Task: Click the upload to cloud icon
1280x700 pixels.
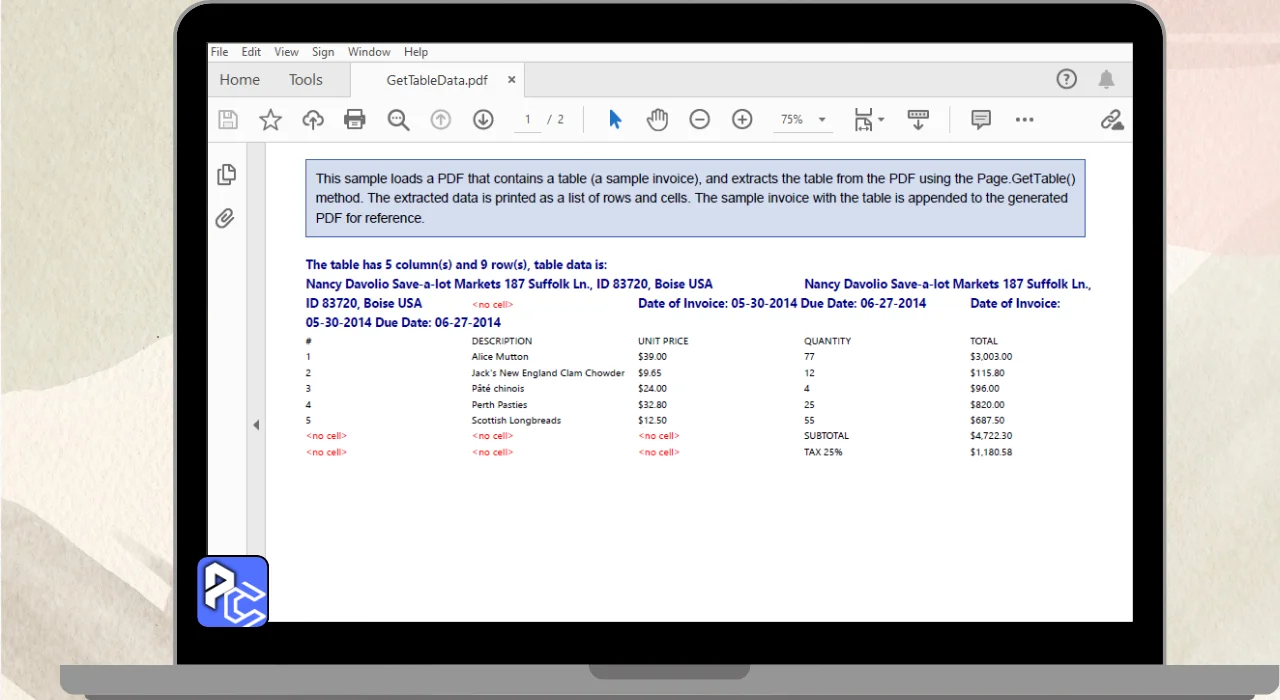Action: tap(313, 120)
